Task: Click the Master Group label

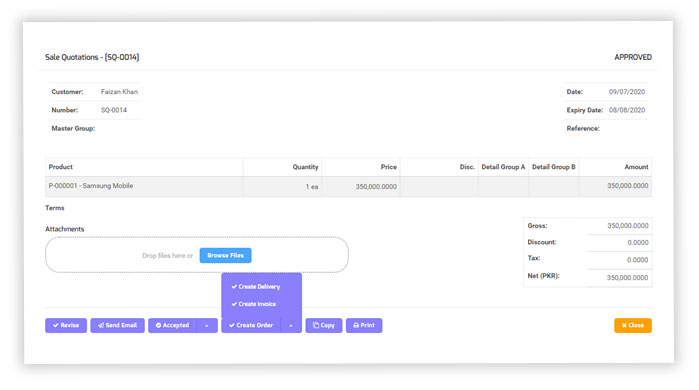Action: point(73,128)
